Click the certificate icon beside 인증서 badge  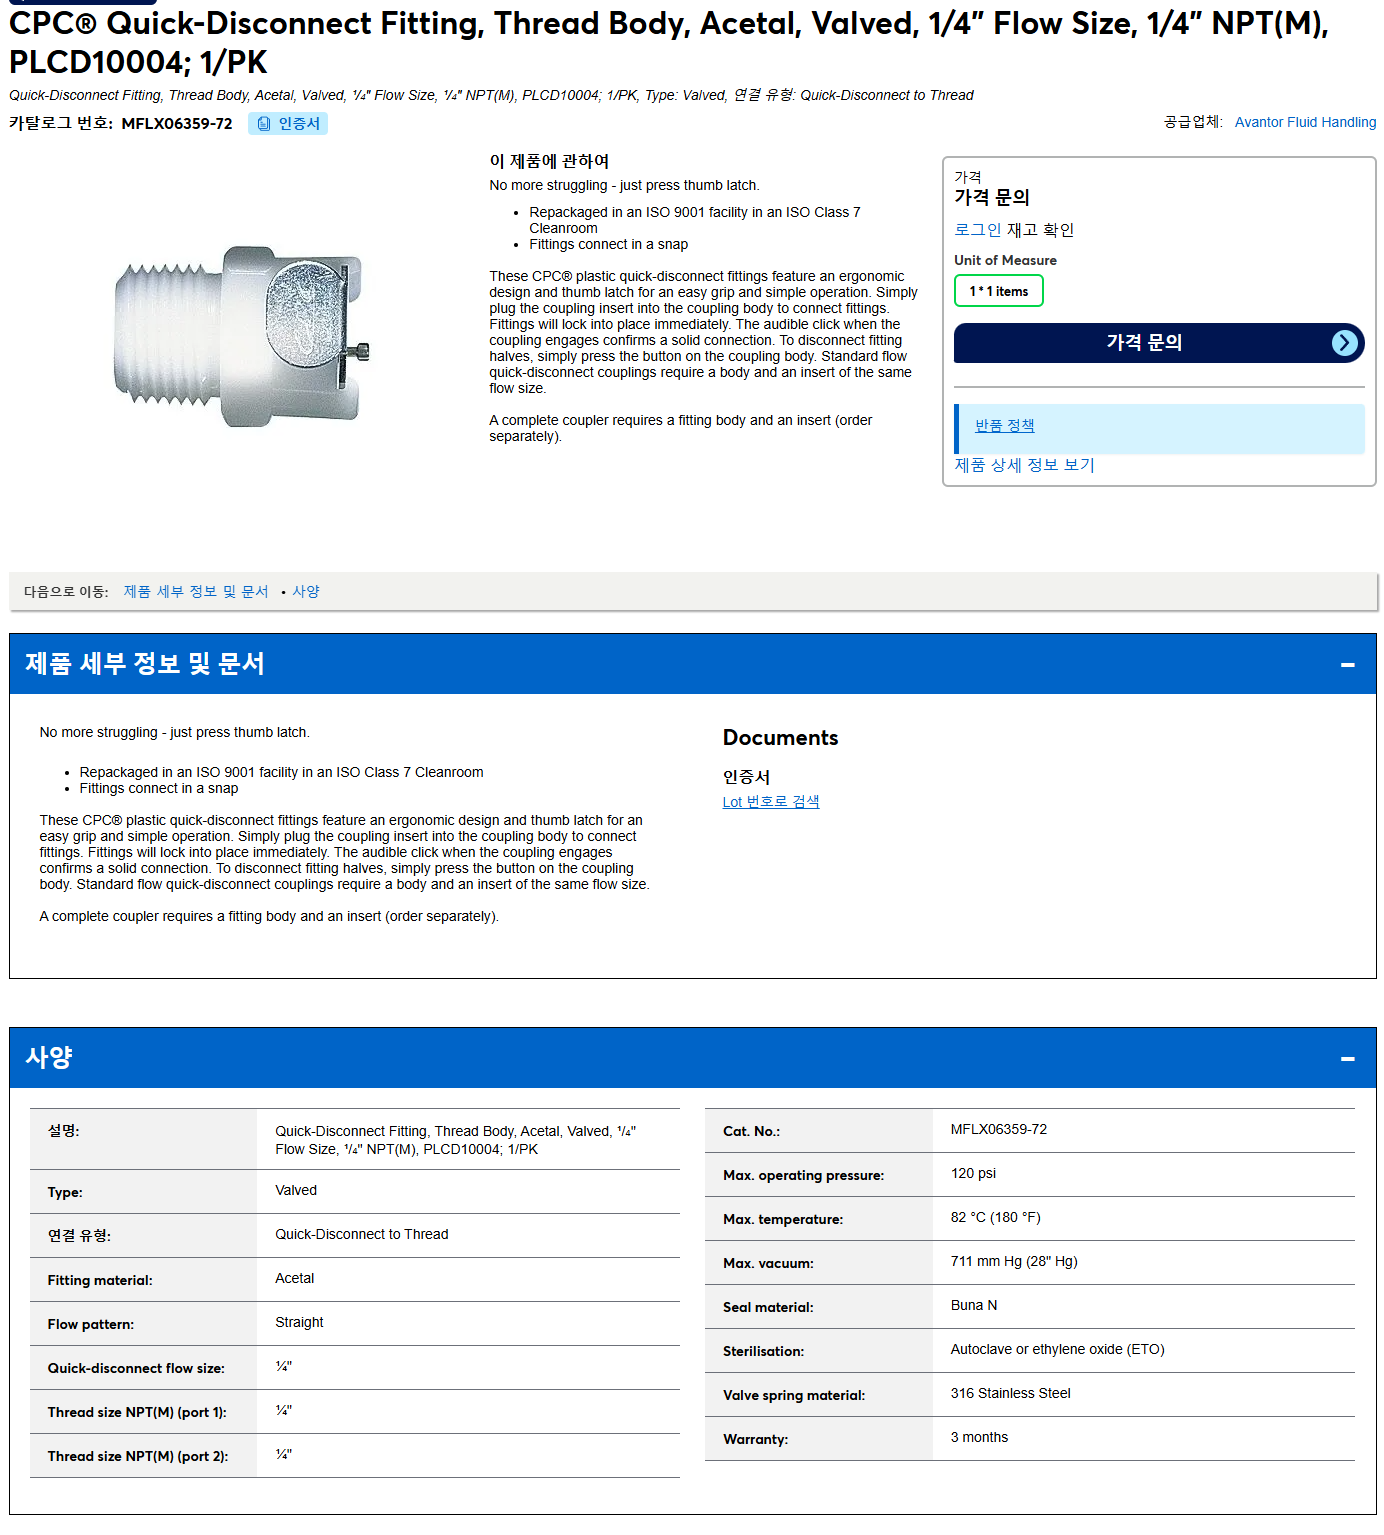click(x=264, y=124)
